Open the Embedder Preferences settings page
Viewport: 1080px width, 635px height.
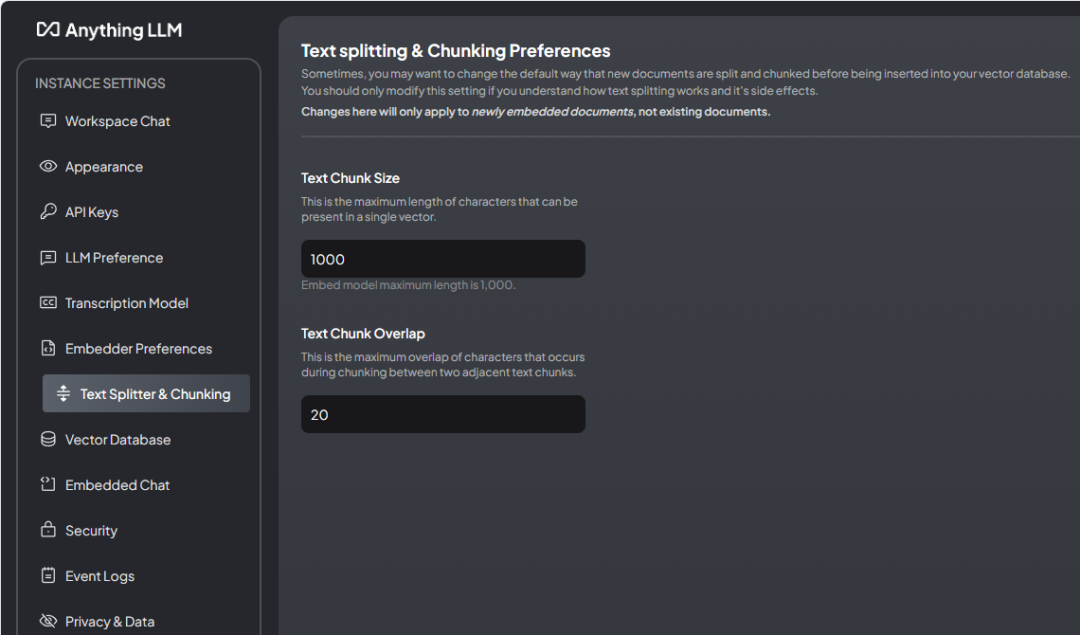click(x=138, y=349)
